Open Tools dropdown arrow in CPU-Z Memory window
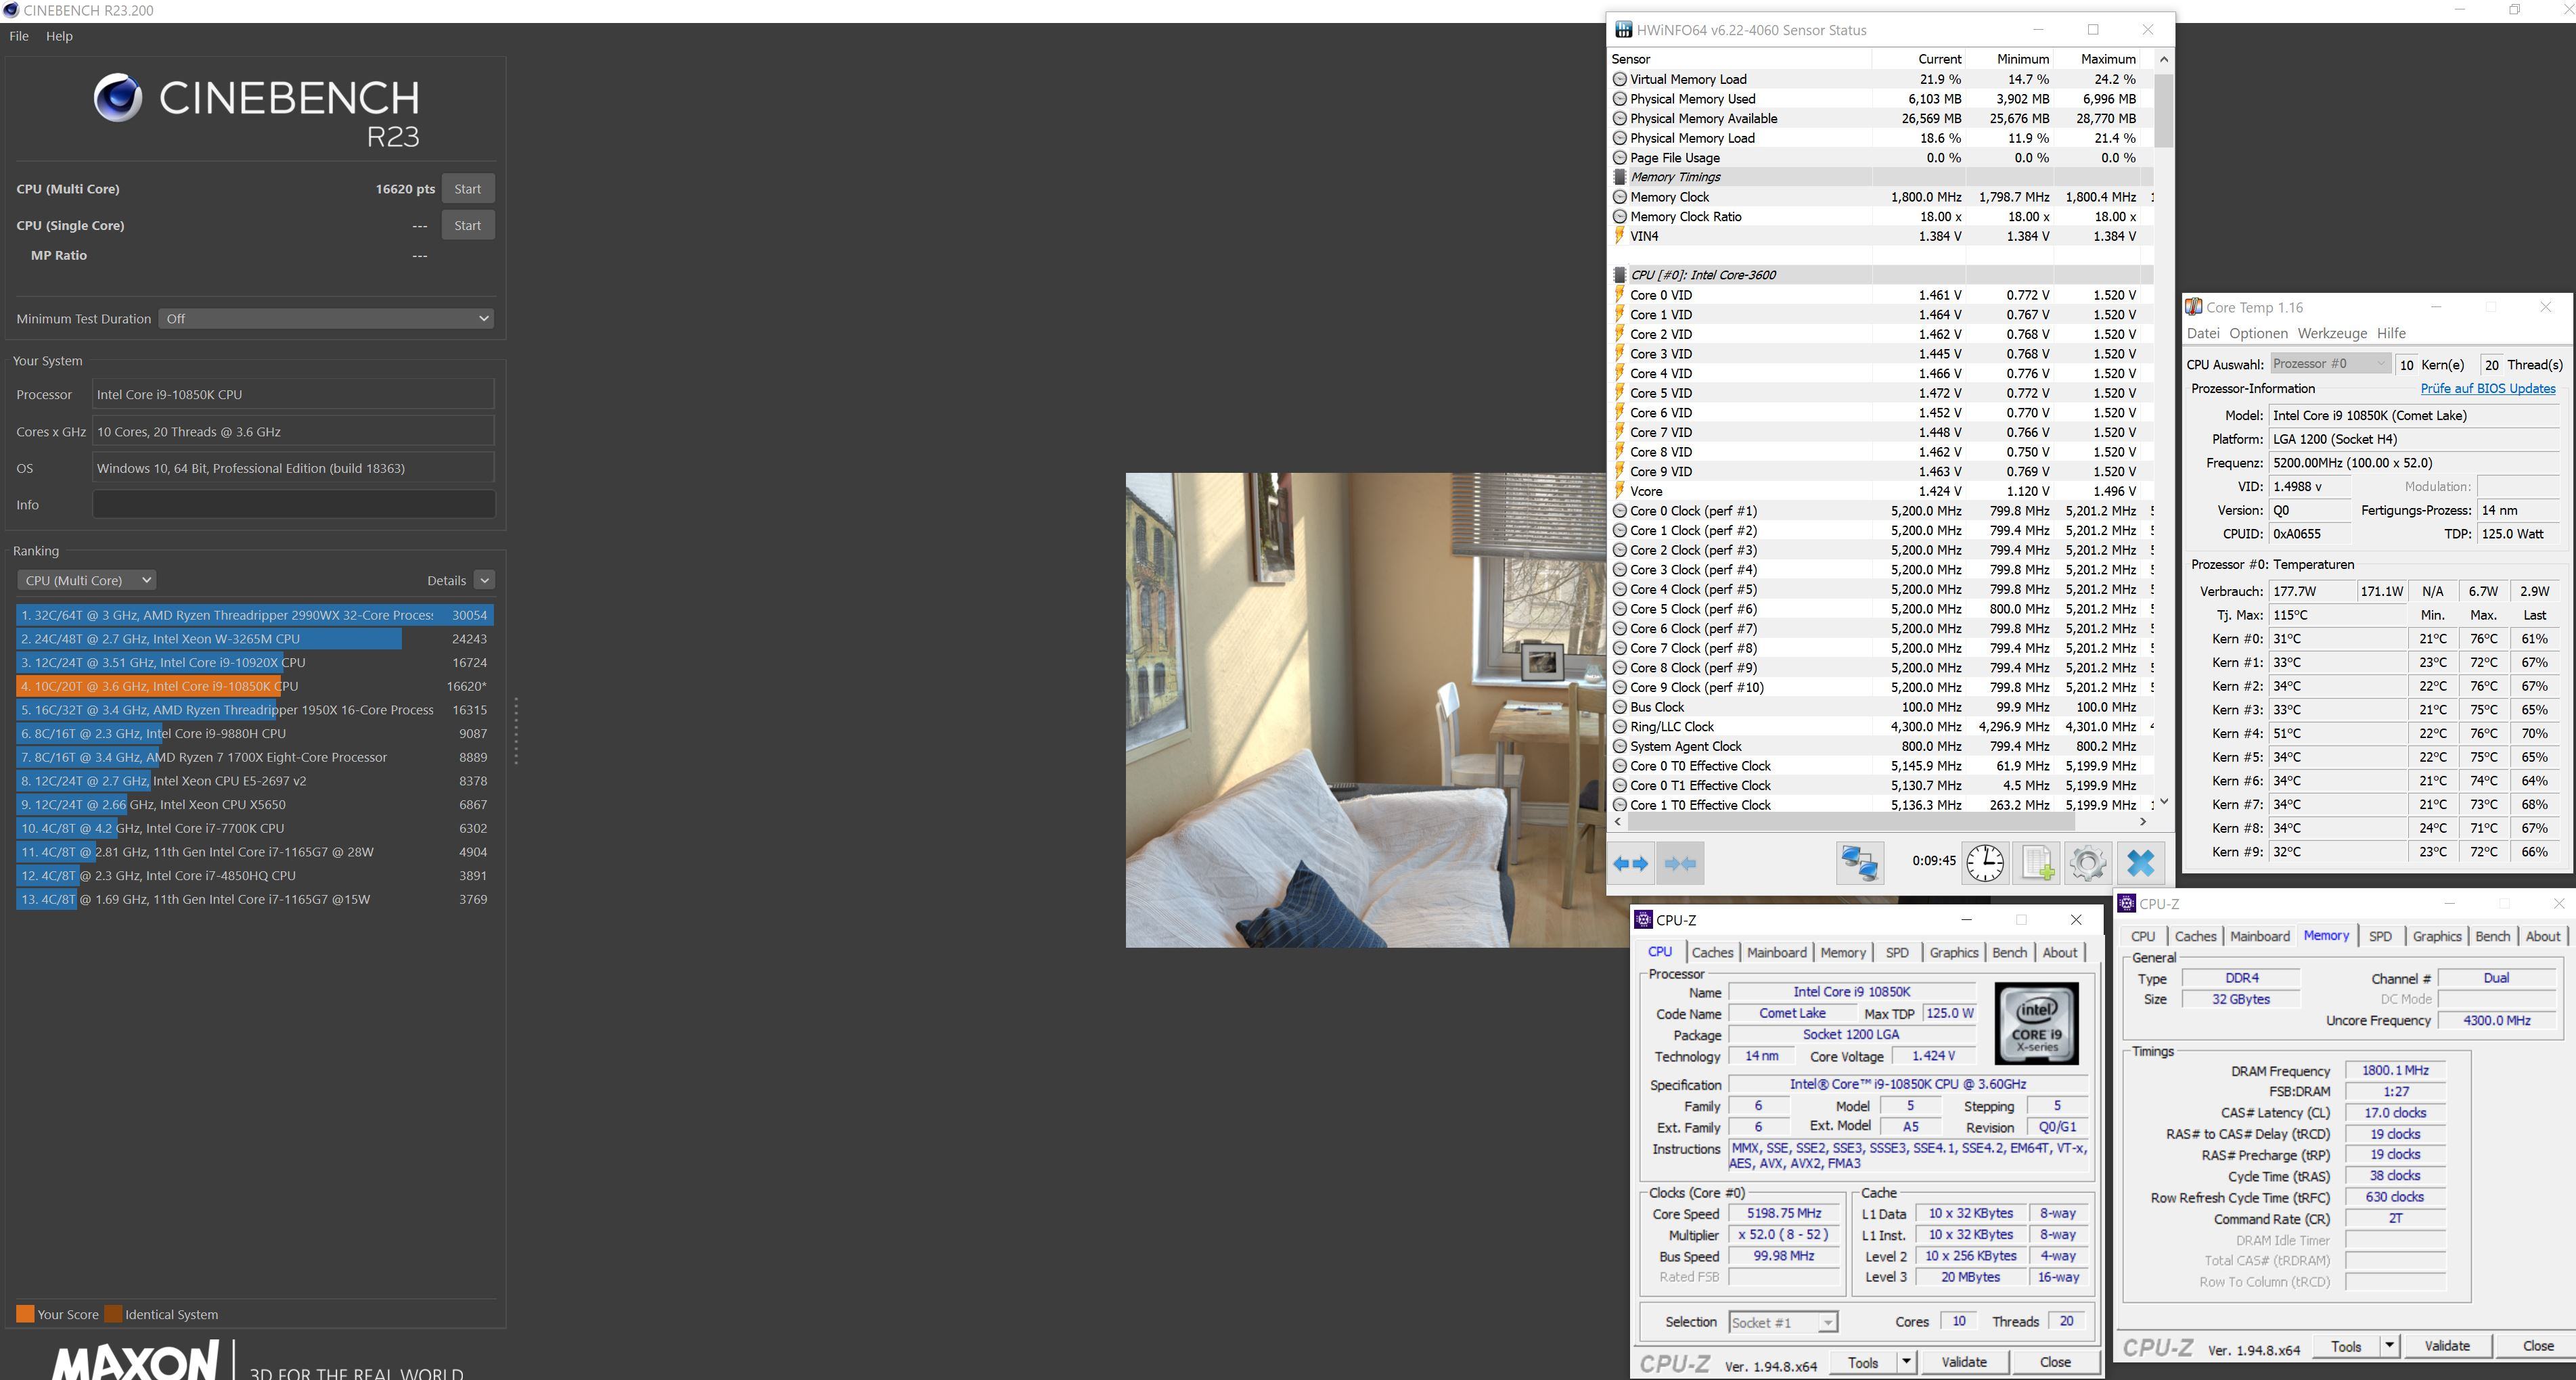 click(2389, 1346)
